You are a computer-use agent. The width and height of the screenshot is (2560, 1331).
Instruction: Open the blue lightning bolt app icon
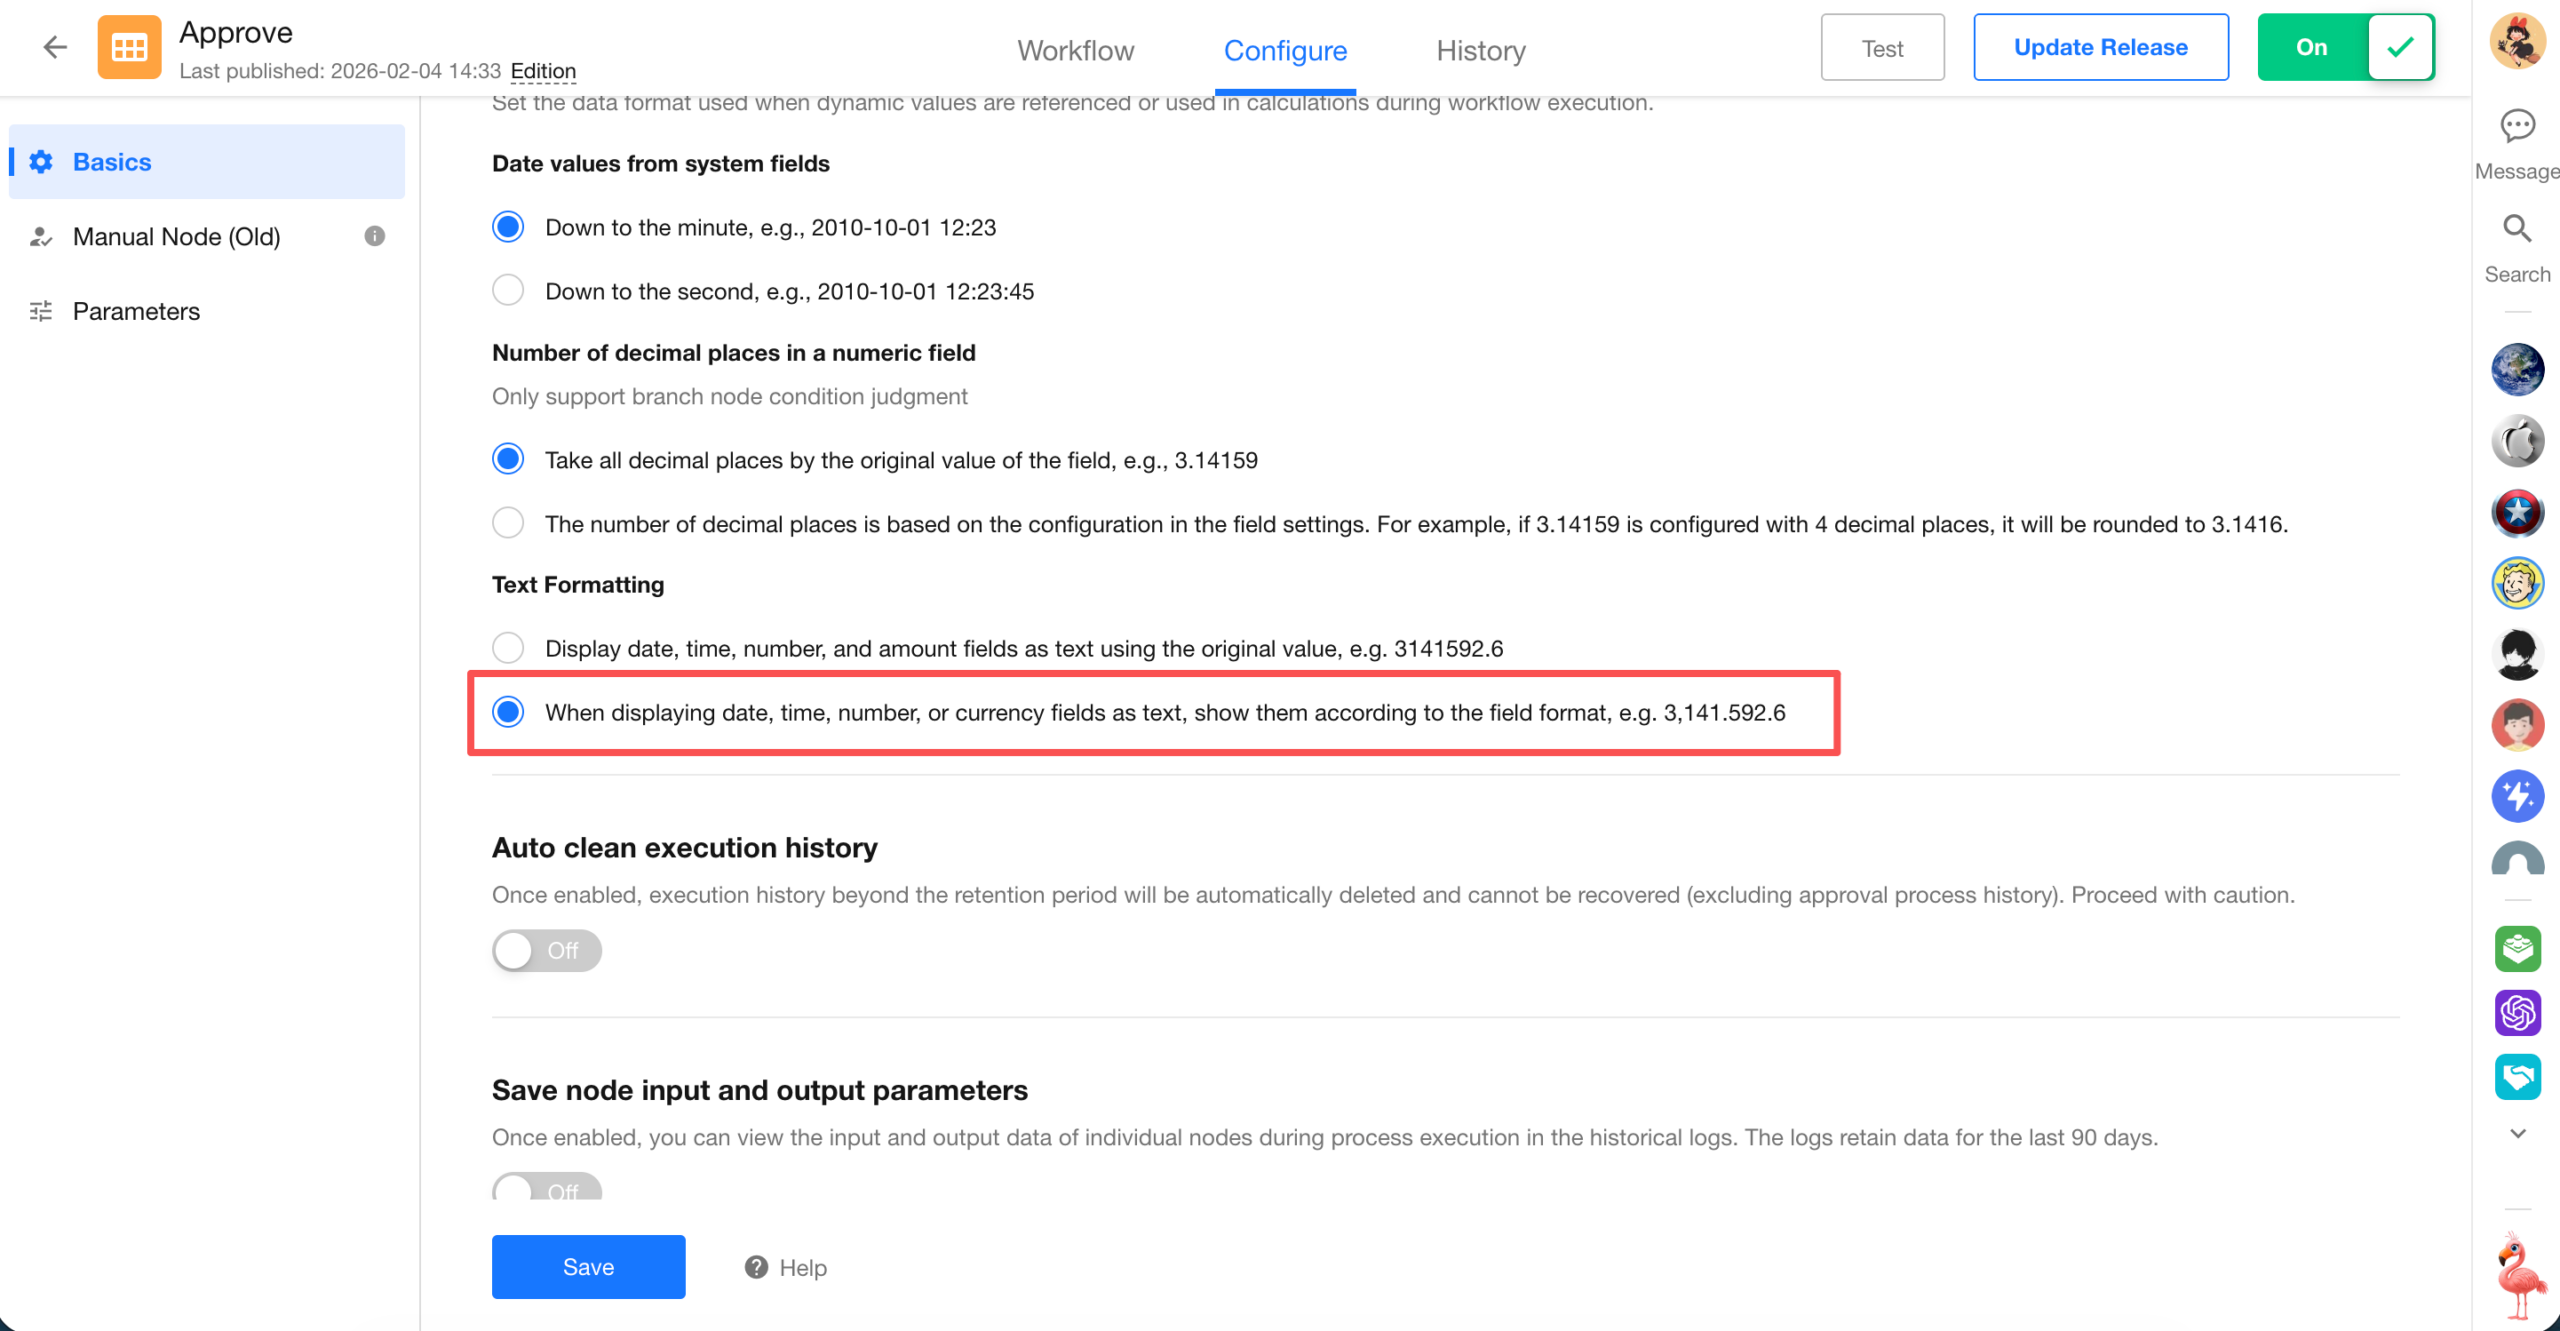pyautogui.click(x=2517, y=796)
